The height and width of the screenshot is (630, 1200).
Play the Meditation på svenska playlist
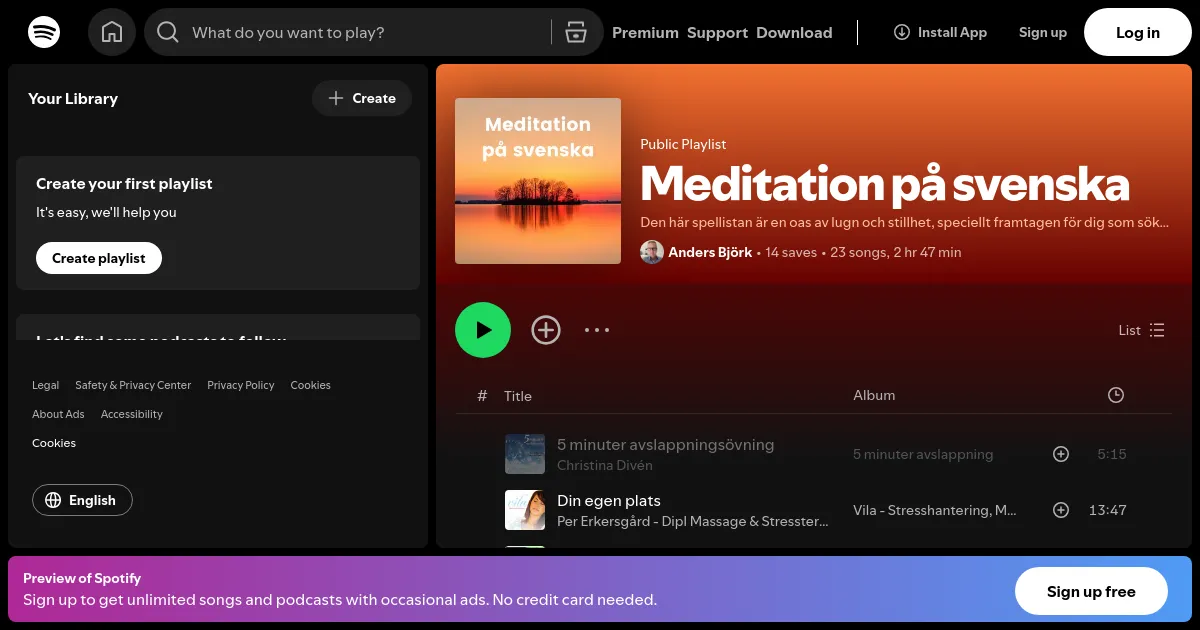(483, 329)
